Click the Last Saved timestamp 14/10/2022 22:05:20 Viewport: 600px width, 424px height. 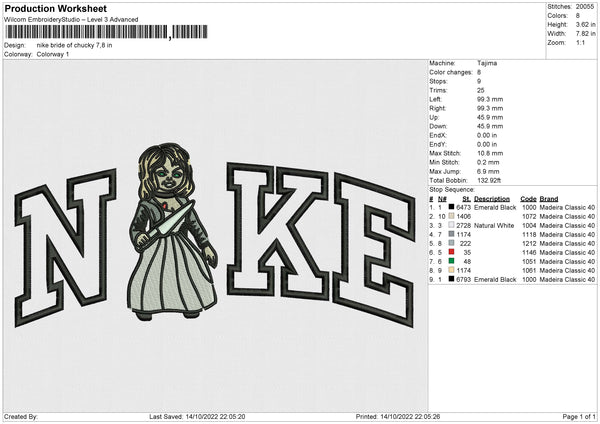[215, 417]
